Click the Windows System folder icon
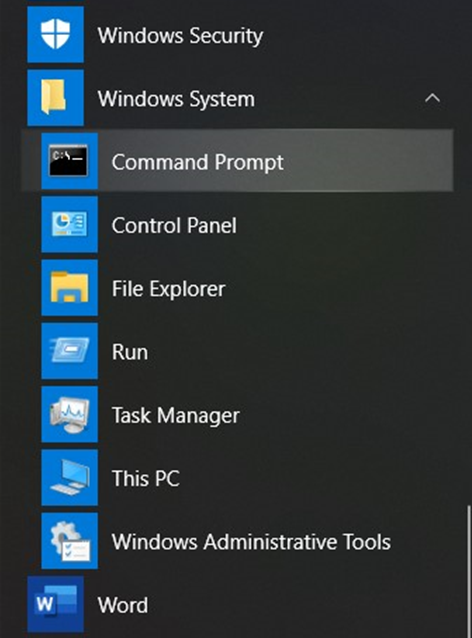This screenshot has height=638, width=472. (x=55, y=98)
